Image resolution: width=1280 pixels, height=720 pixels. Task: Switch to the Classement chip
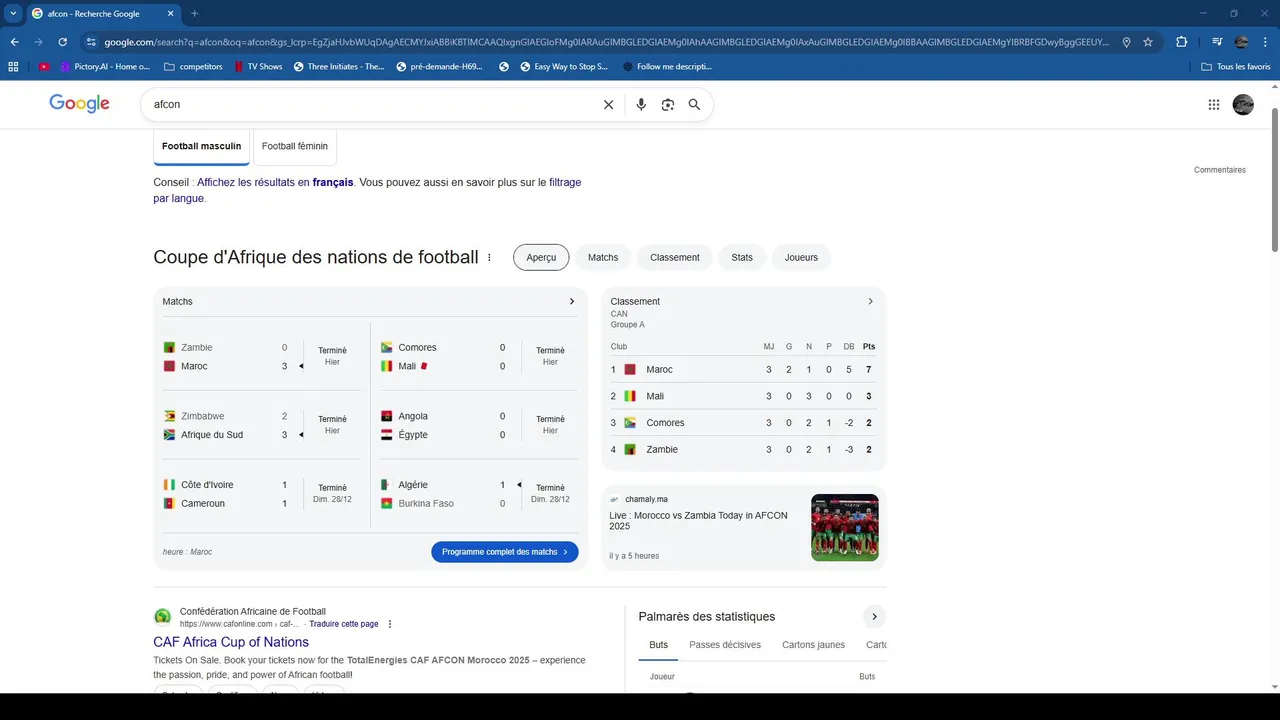tap(675, 257)
